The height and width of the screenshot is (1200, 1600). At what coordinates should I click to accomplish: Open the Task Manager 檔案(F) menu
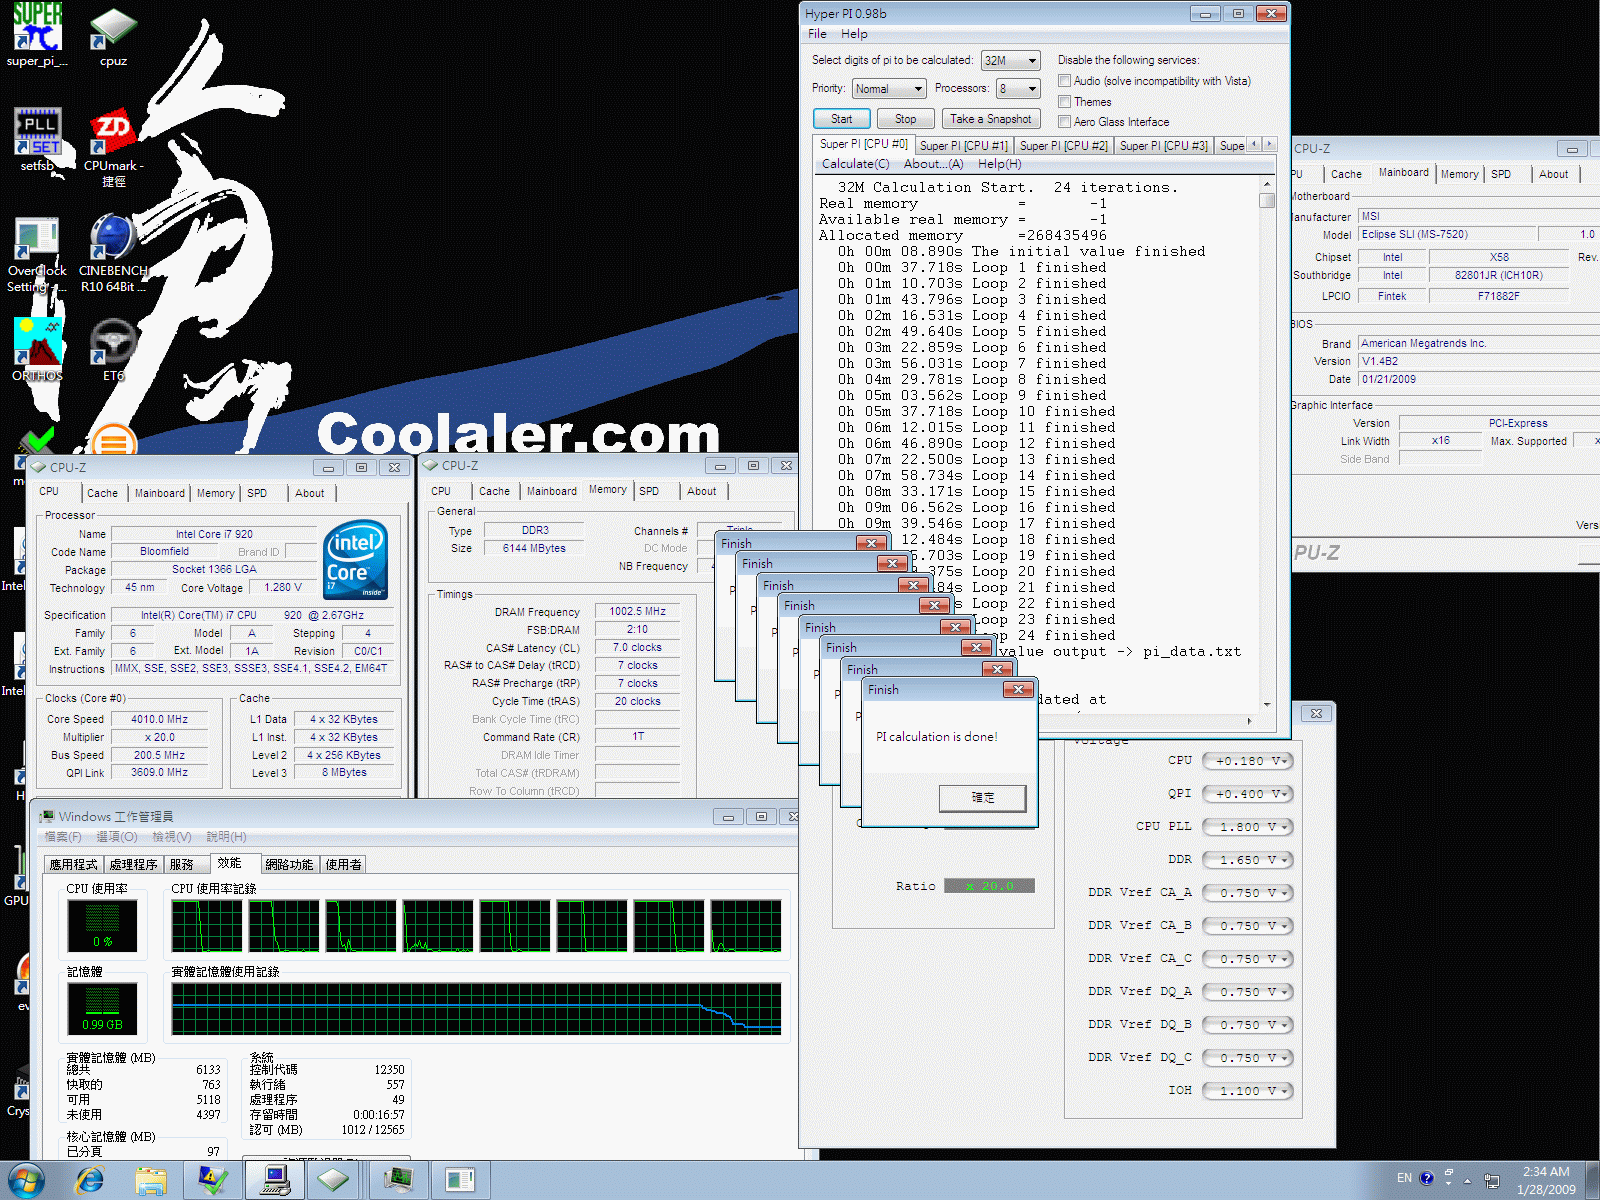[x=63, y=836]
